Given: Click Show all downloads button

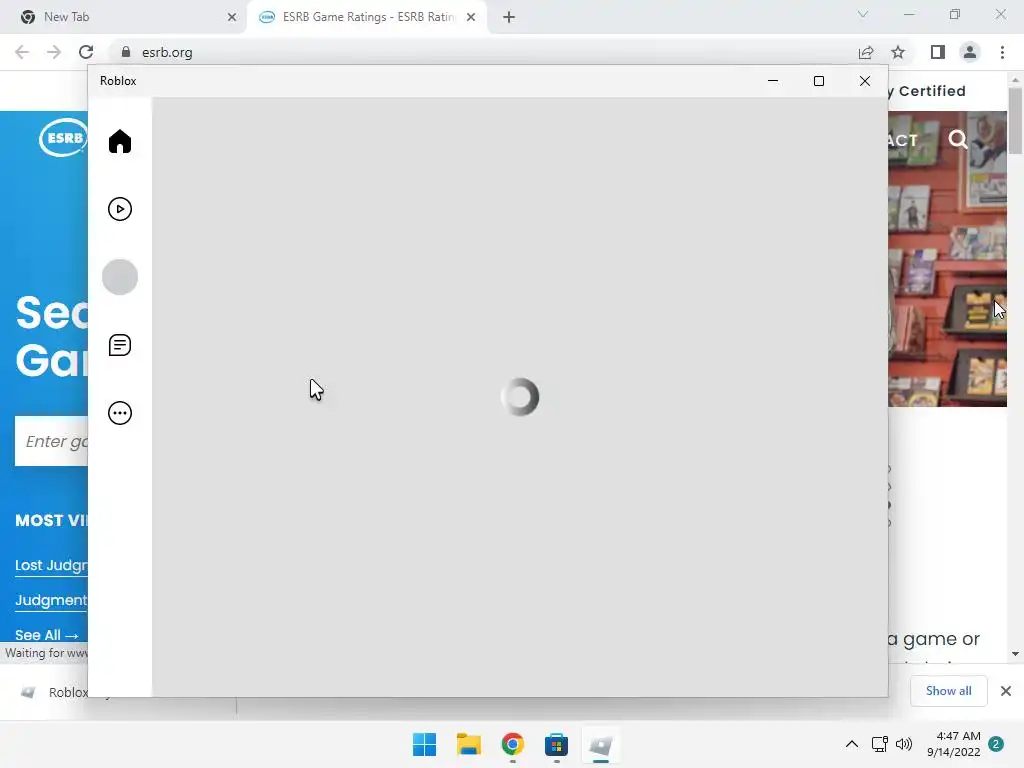Looking at the screenshot, I should coord(948,691).
